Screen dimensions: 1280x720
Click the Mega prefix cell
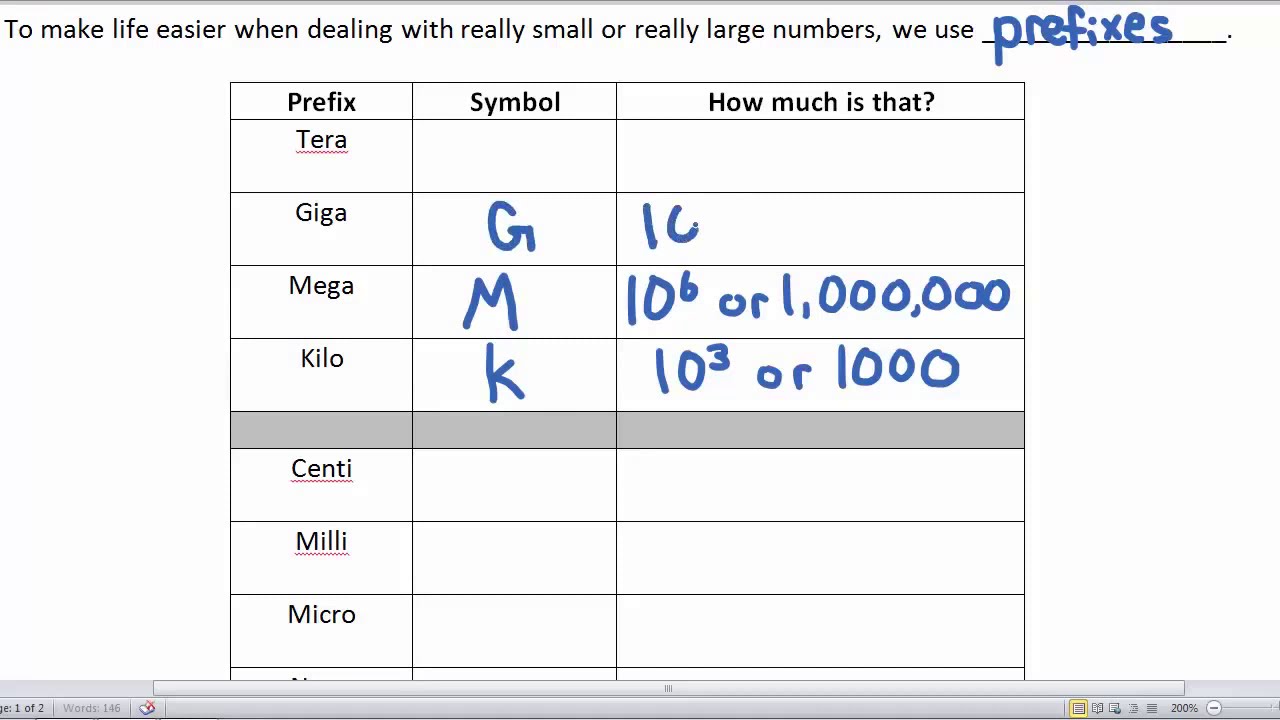pyautogui.click(x=321, y=302)
